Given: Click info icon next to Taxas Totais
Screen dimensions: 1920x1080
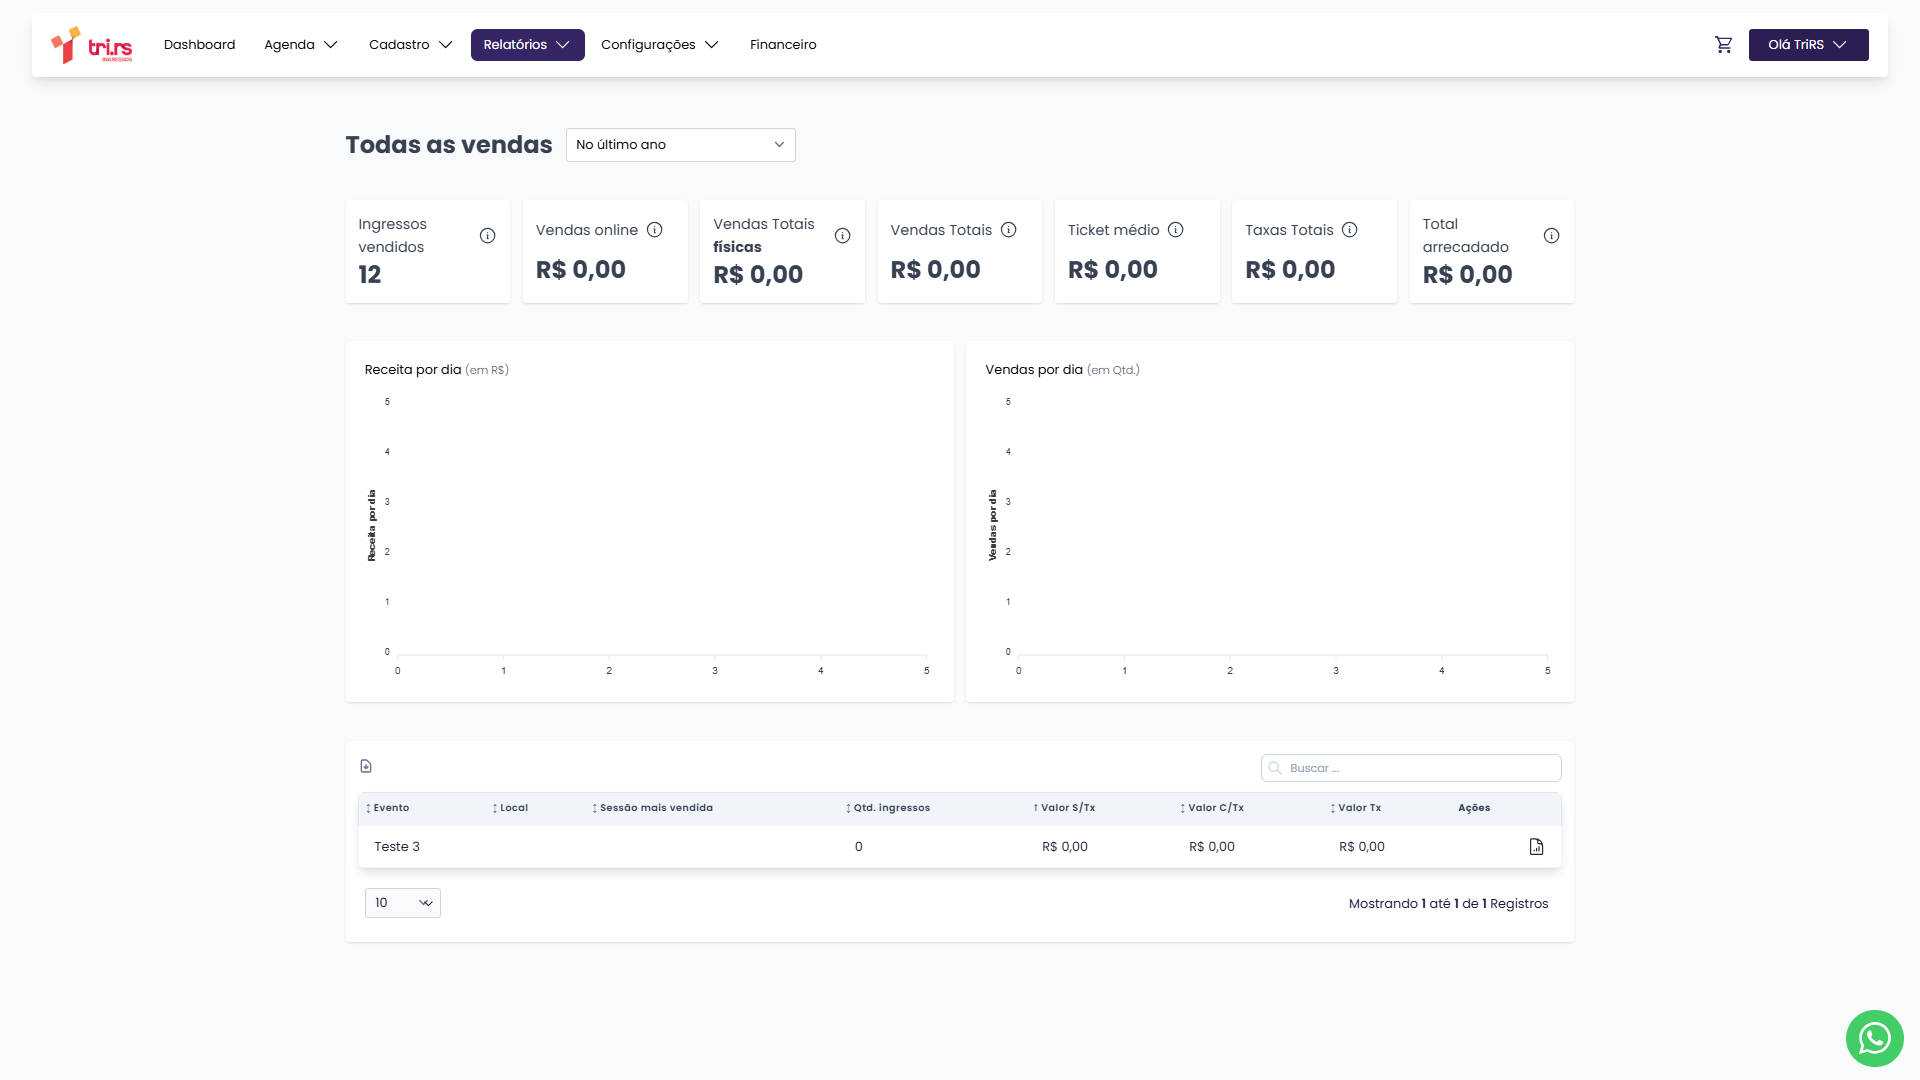Looking at the screenshot, I should point(1350,230).
